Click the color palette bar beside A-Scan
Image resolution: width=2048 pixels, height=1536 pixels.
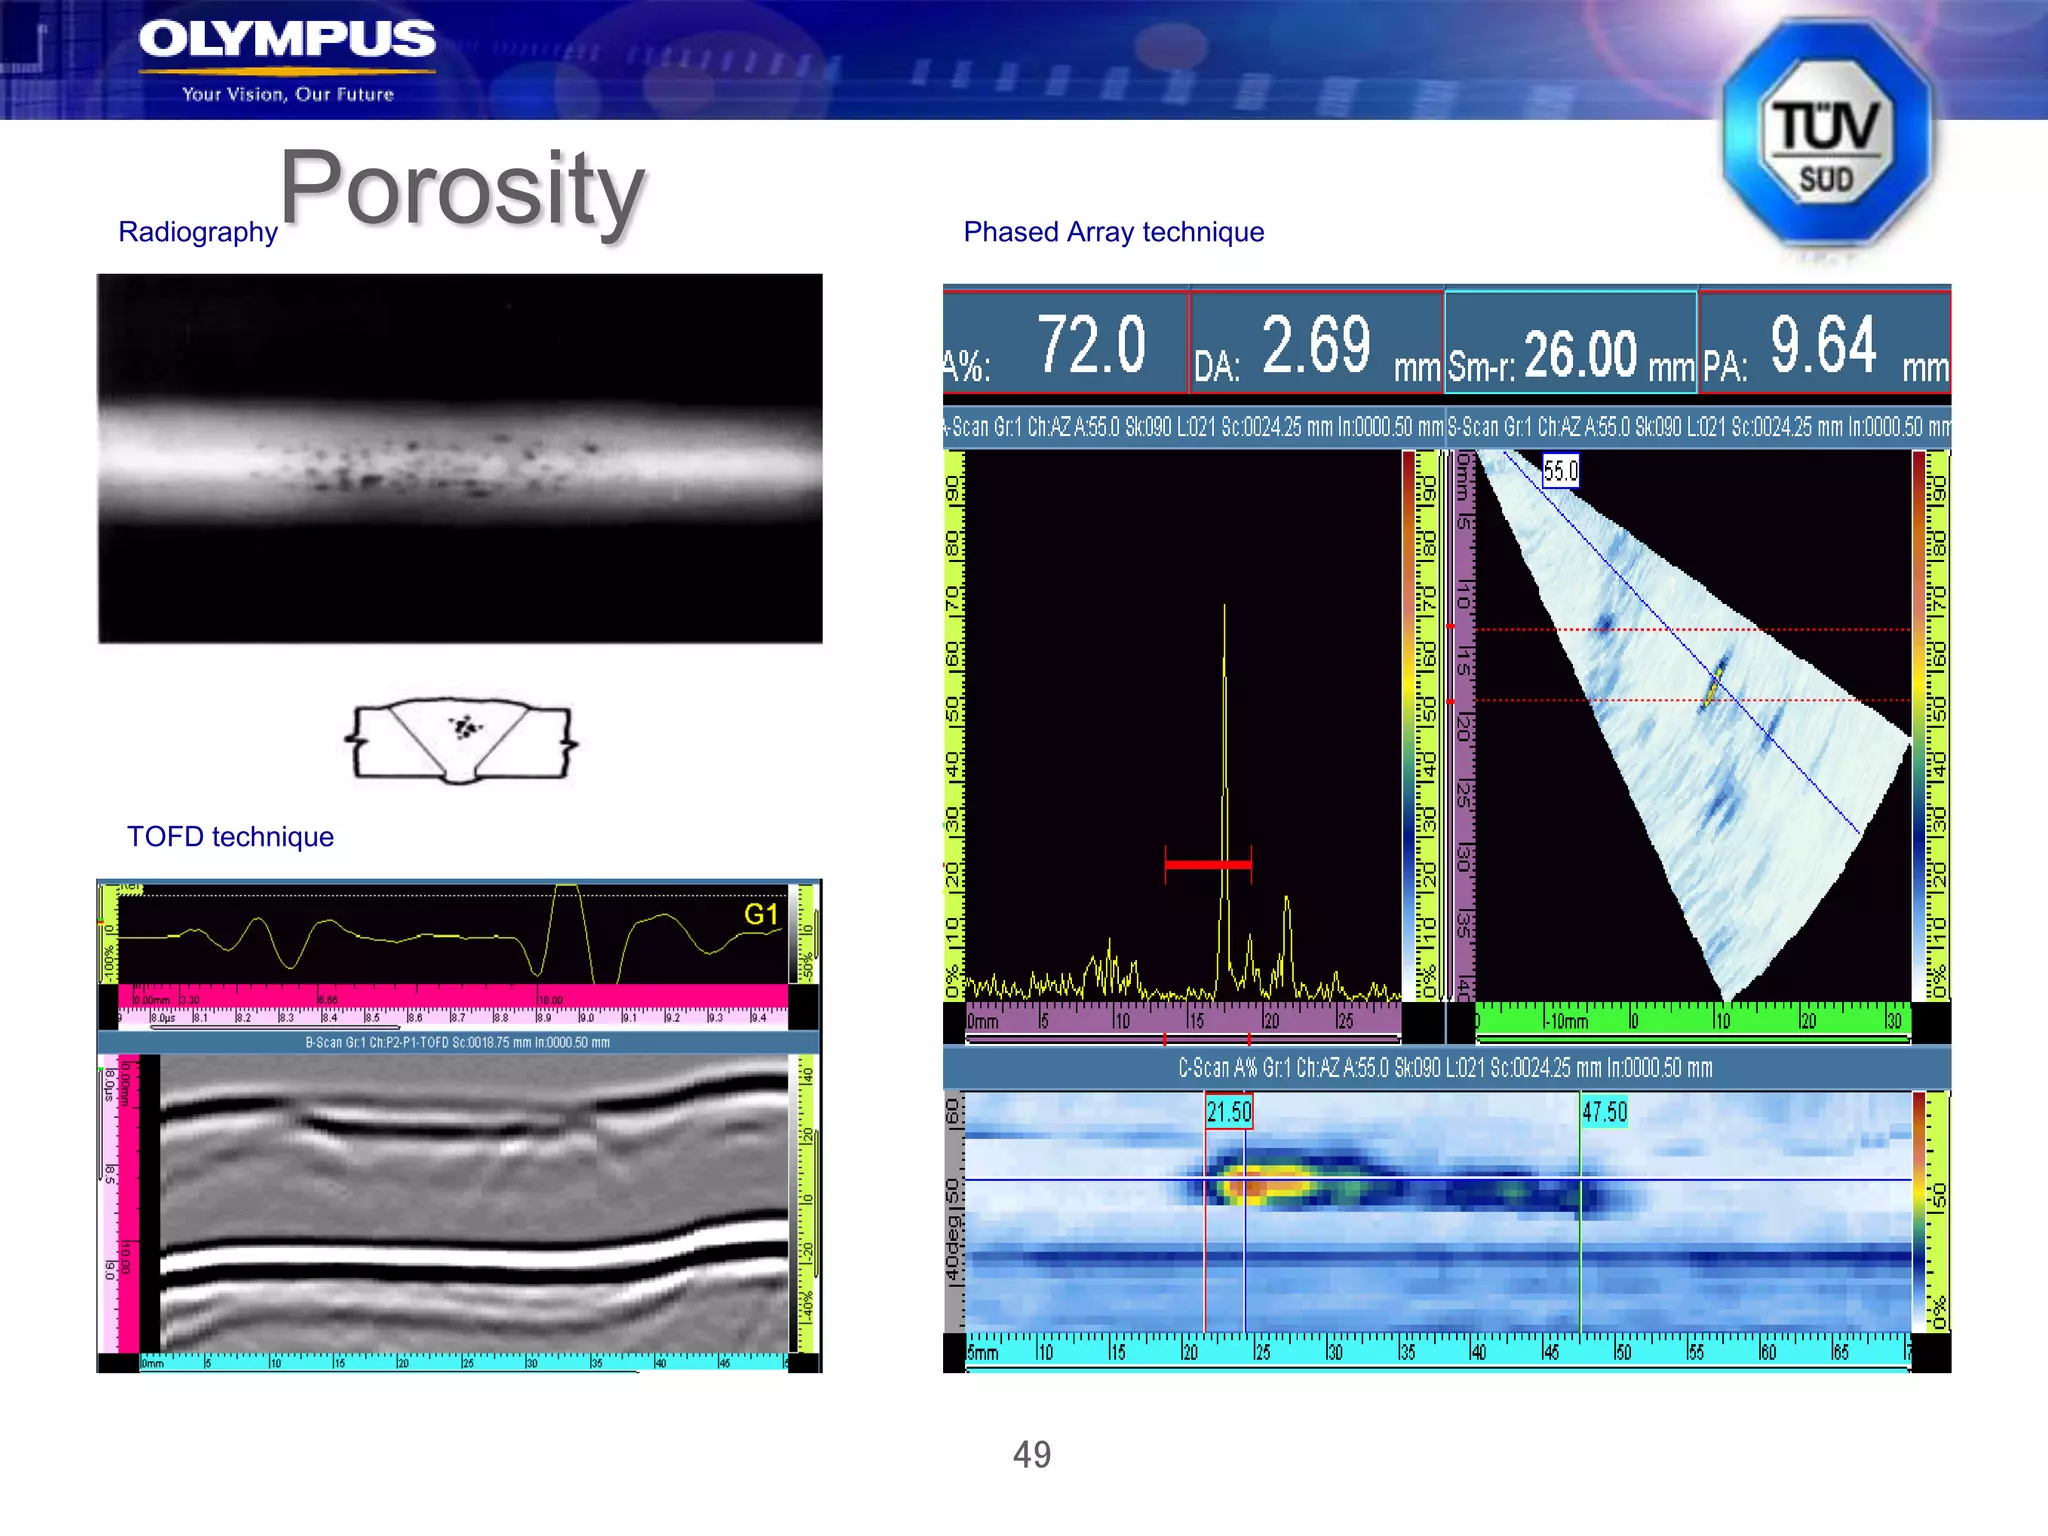pos(1408,725)
